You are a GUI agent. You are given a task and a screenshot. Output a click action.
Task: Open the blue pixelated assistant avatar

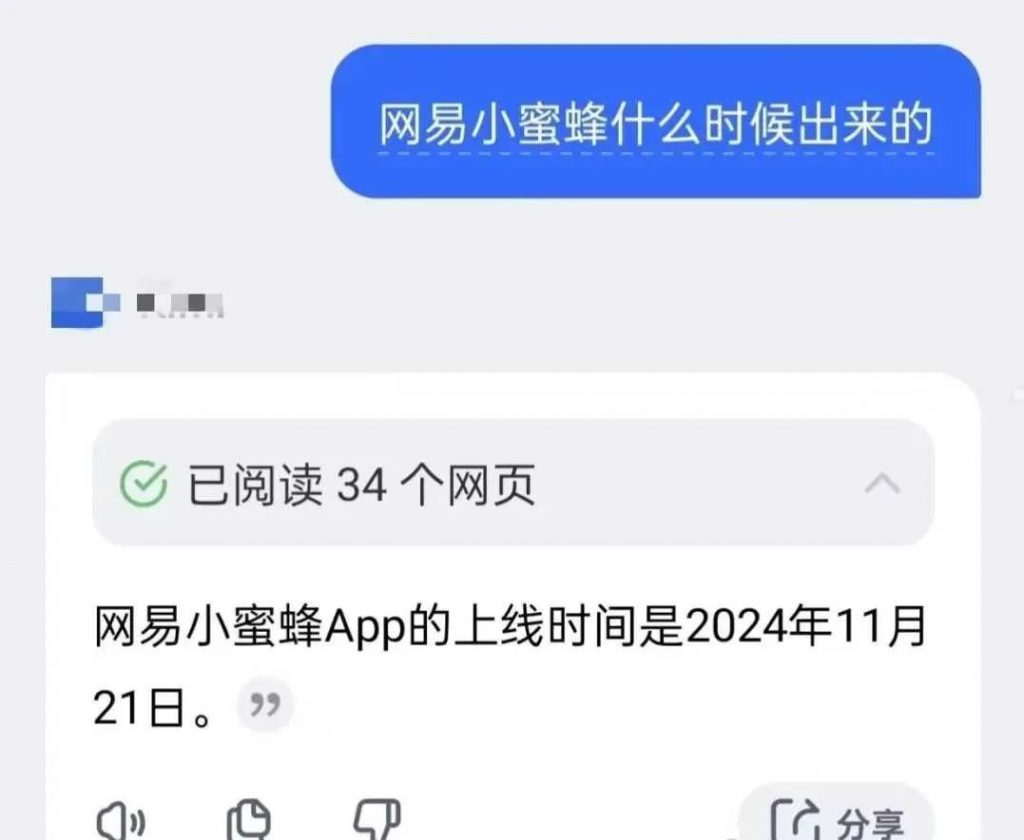coord(85,302)
